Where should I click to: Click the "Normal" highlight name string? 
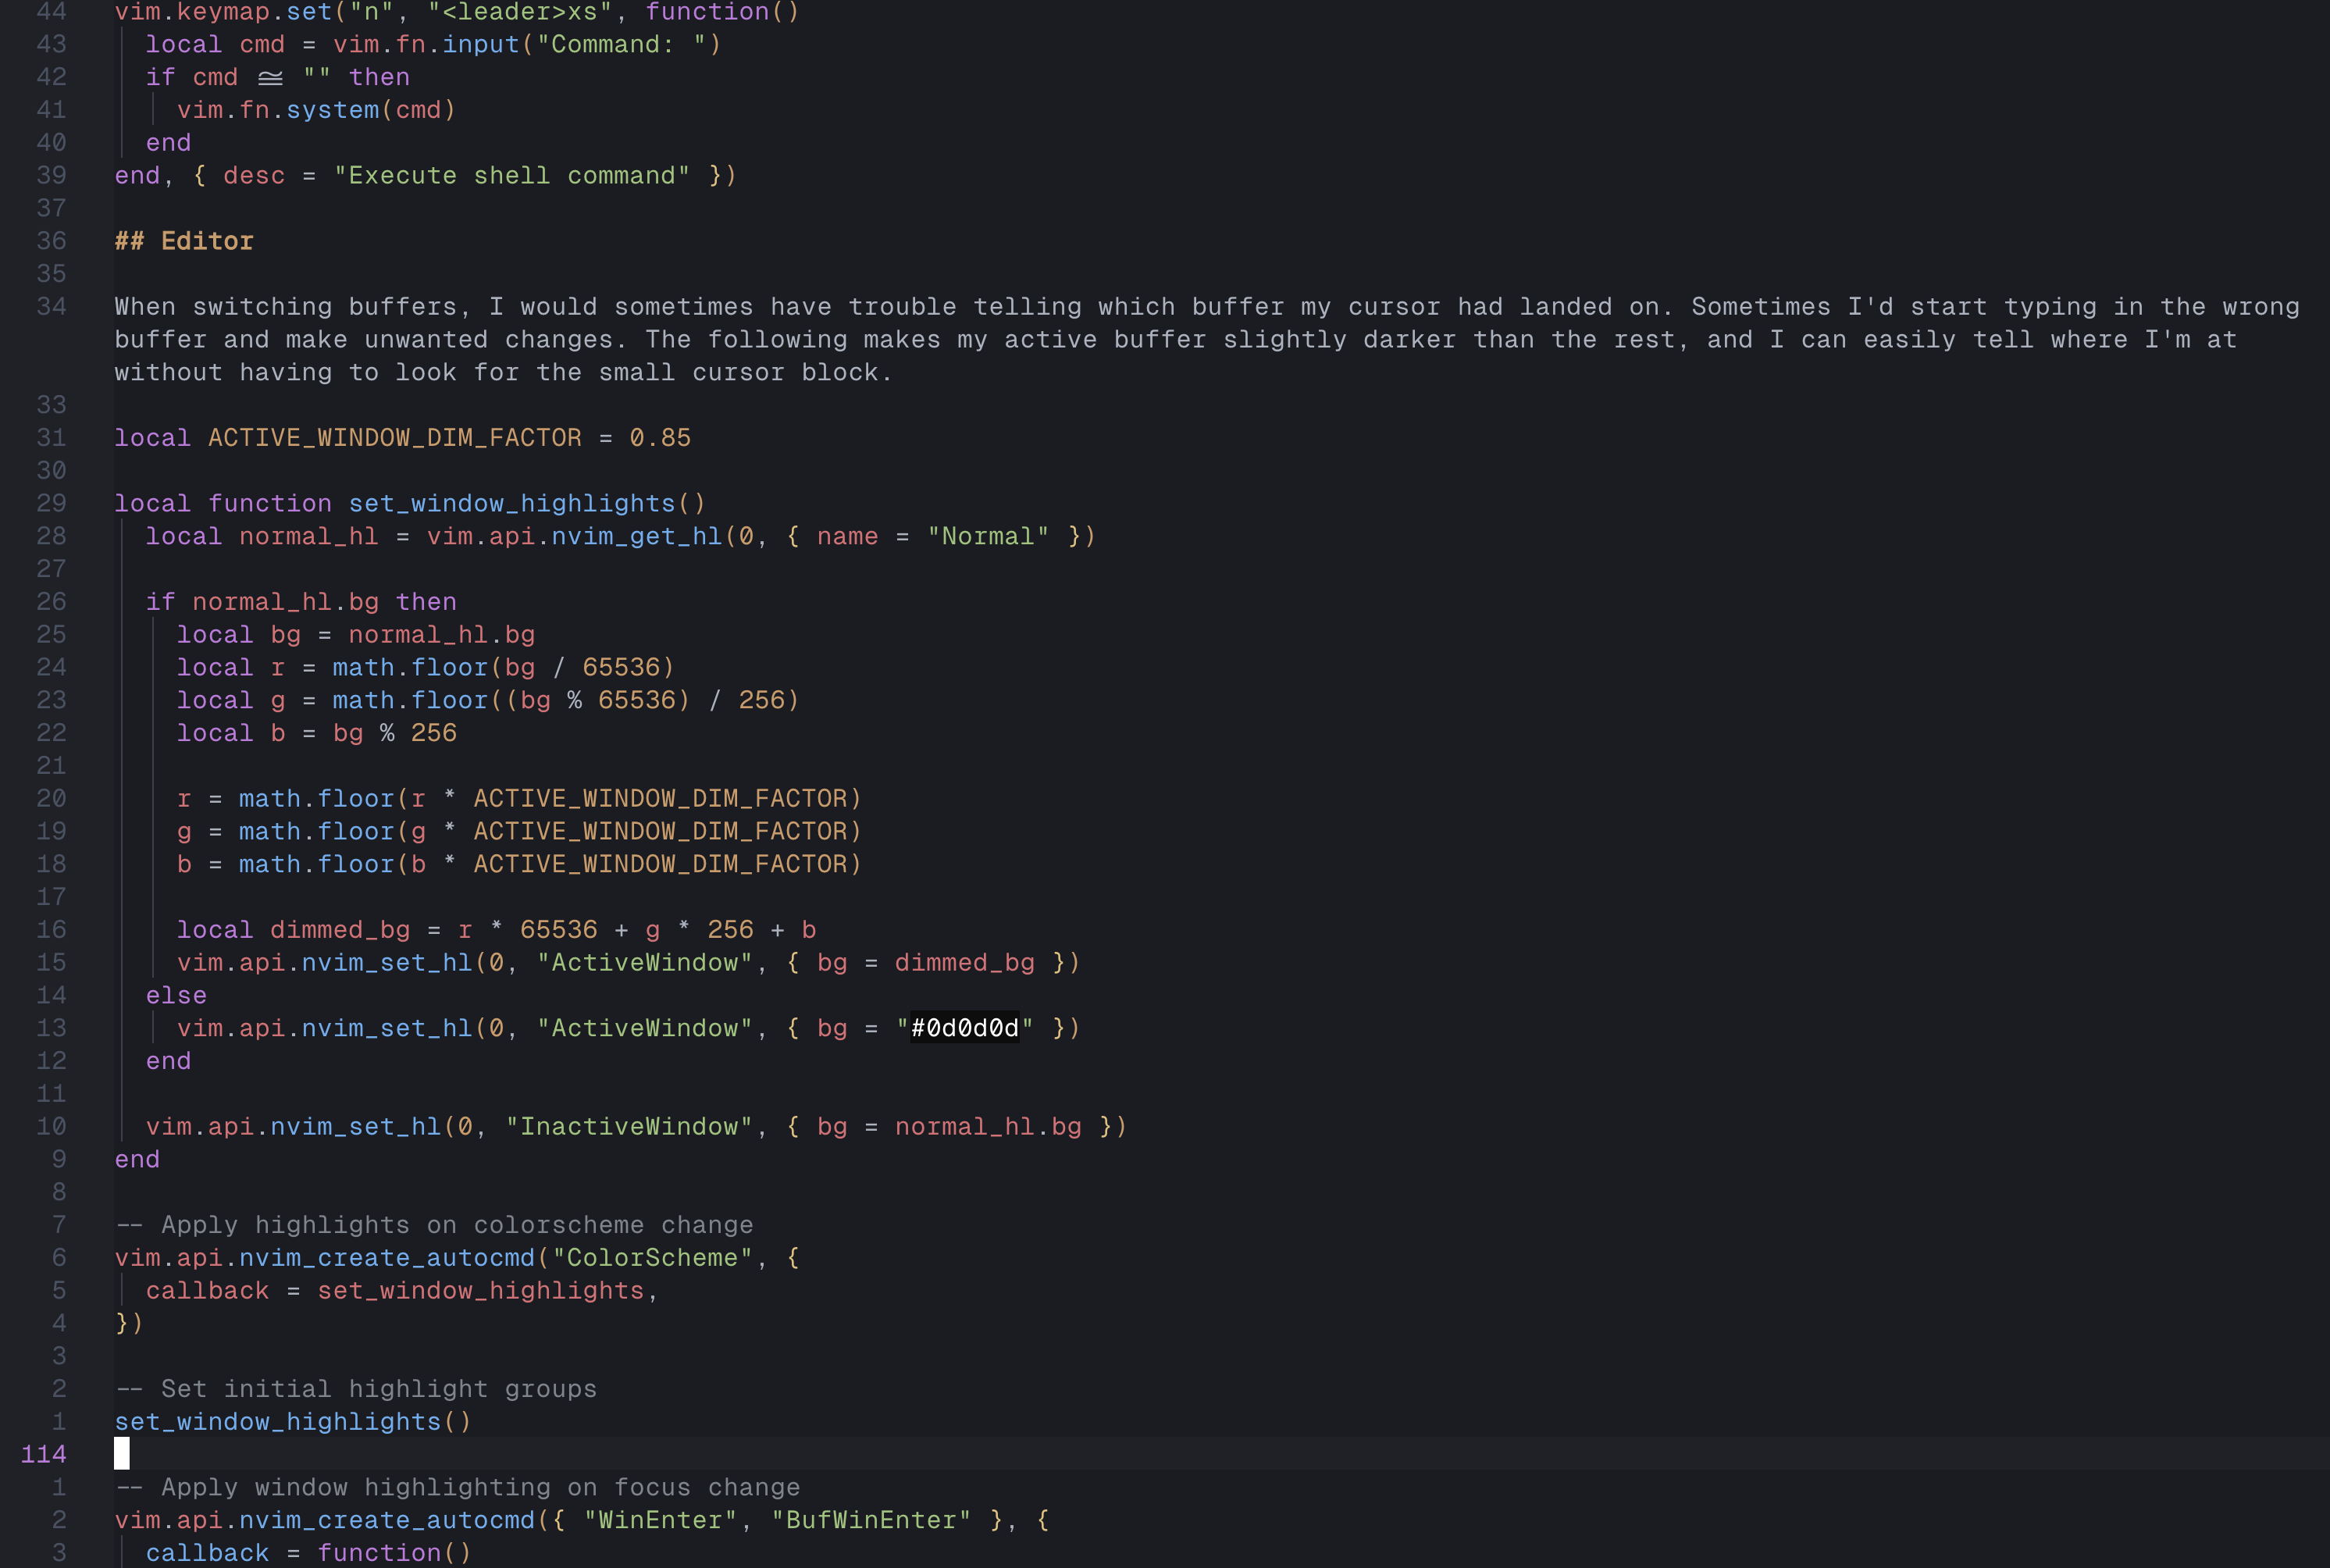(987, 537)
